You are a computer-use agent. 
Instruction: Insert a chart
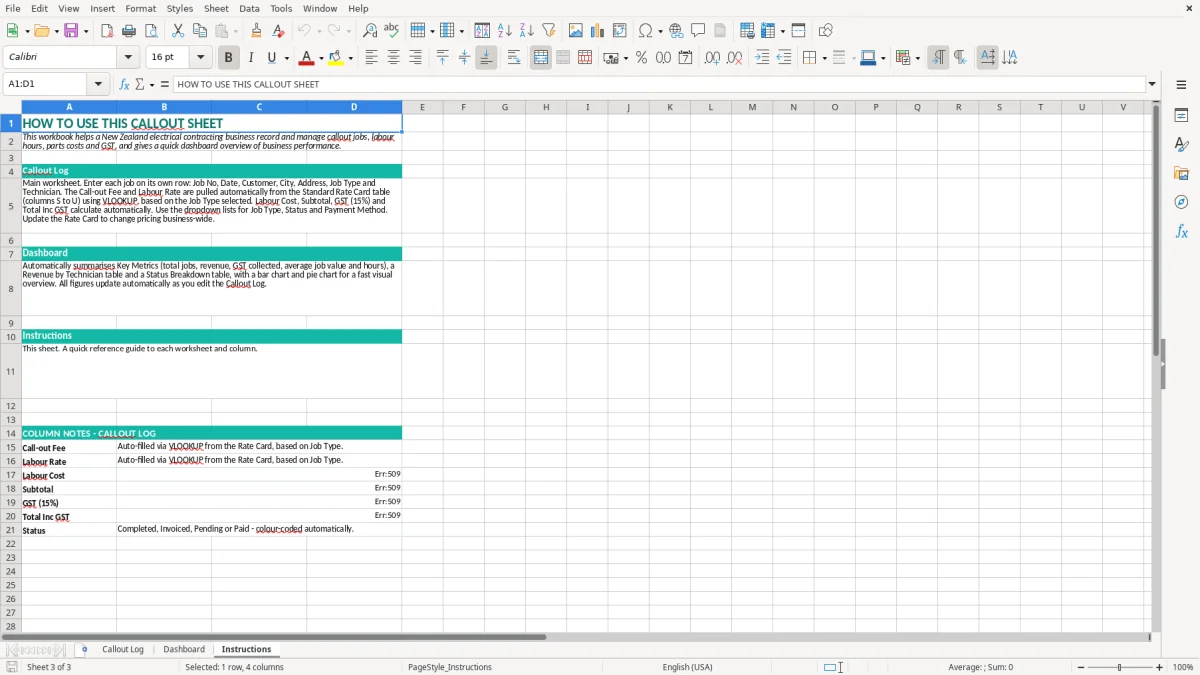598,31
